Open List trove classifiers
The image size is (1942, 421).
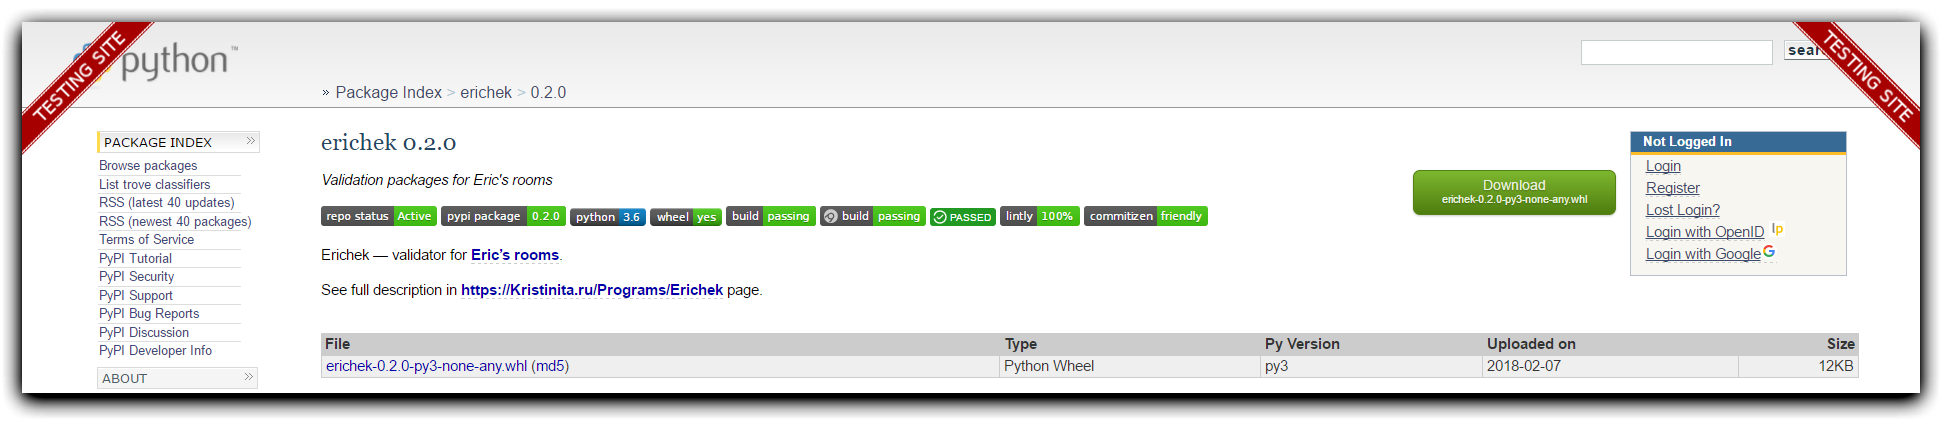coord(155,185)
